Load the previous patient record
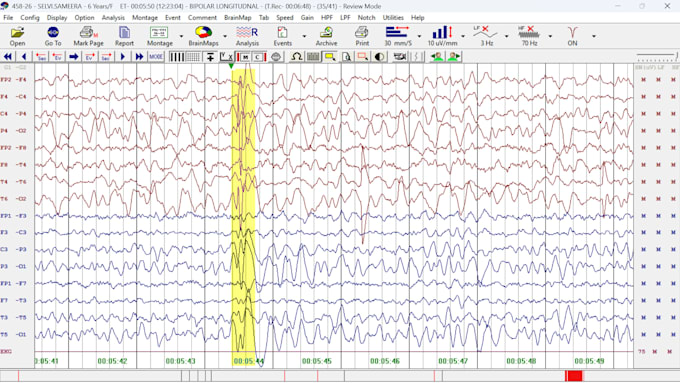The width and height of the screenshot is (680, 383). pos(437,57)
